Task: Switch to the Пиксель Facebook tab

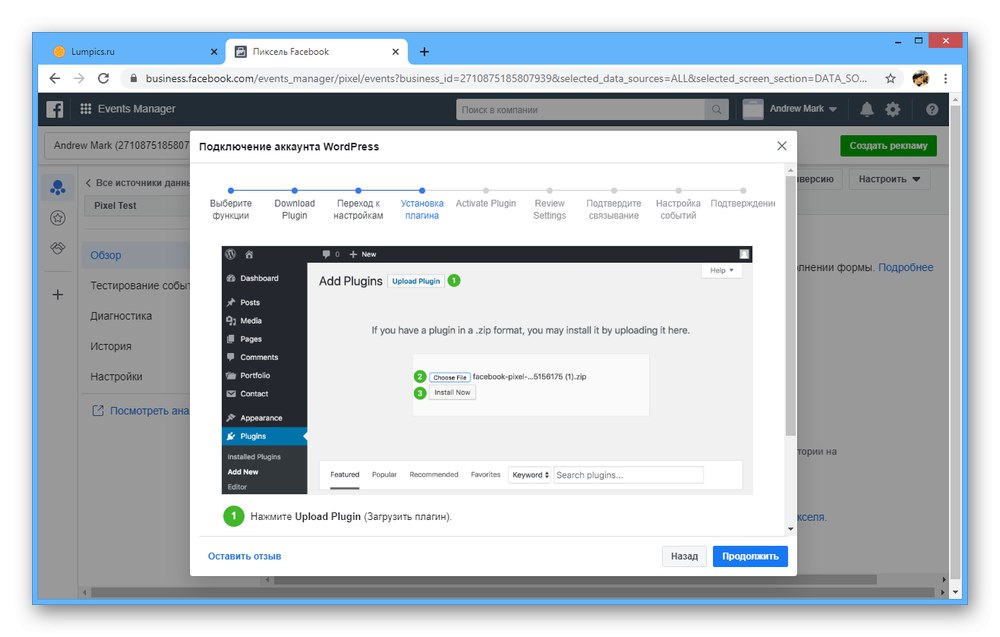Action: pyautogui.click(x=317, y=52)
